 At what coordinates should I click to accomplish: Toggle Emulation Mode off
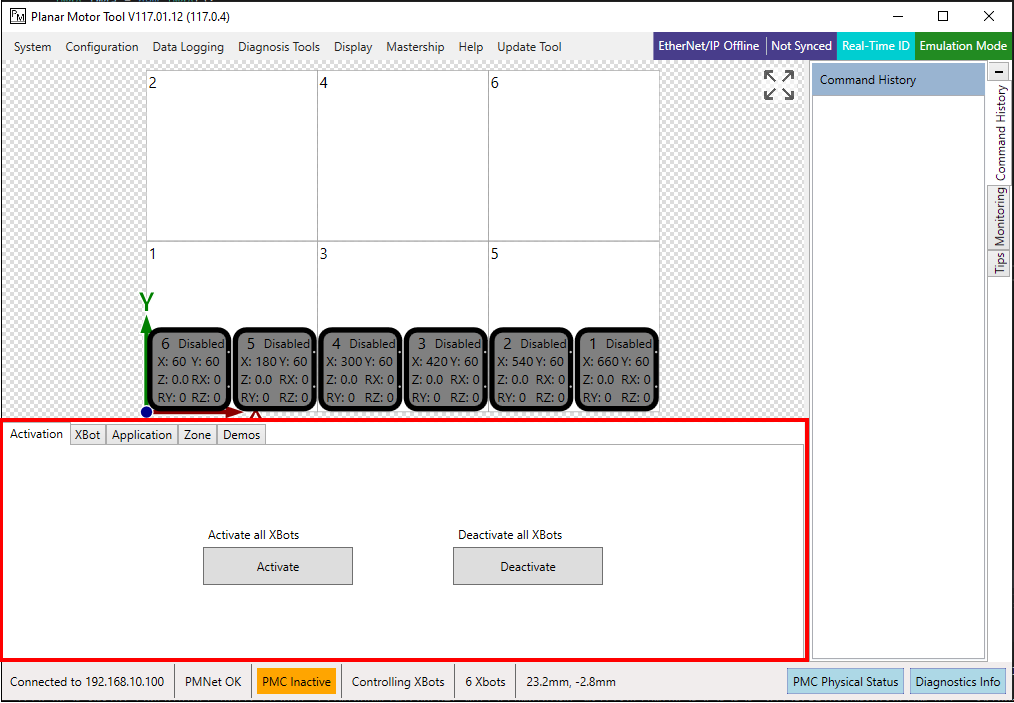click(x=963, y=46)
